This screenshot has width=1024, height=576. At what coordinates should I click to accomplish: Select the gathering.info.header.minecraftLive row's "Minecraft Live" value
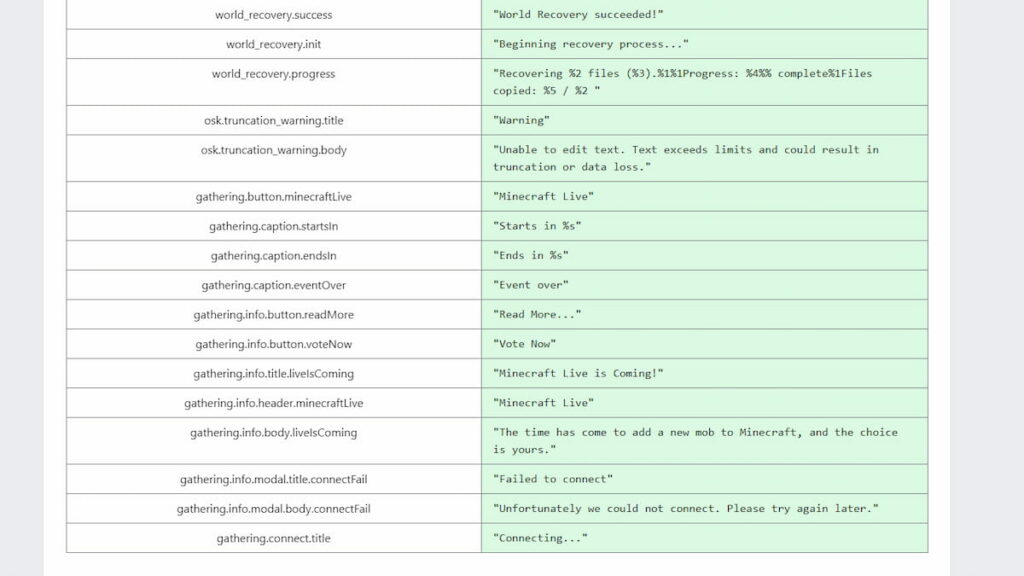point(543,403)
